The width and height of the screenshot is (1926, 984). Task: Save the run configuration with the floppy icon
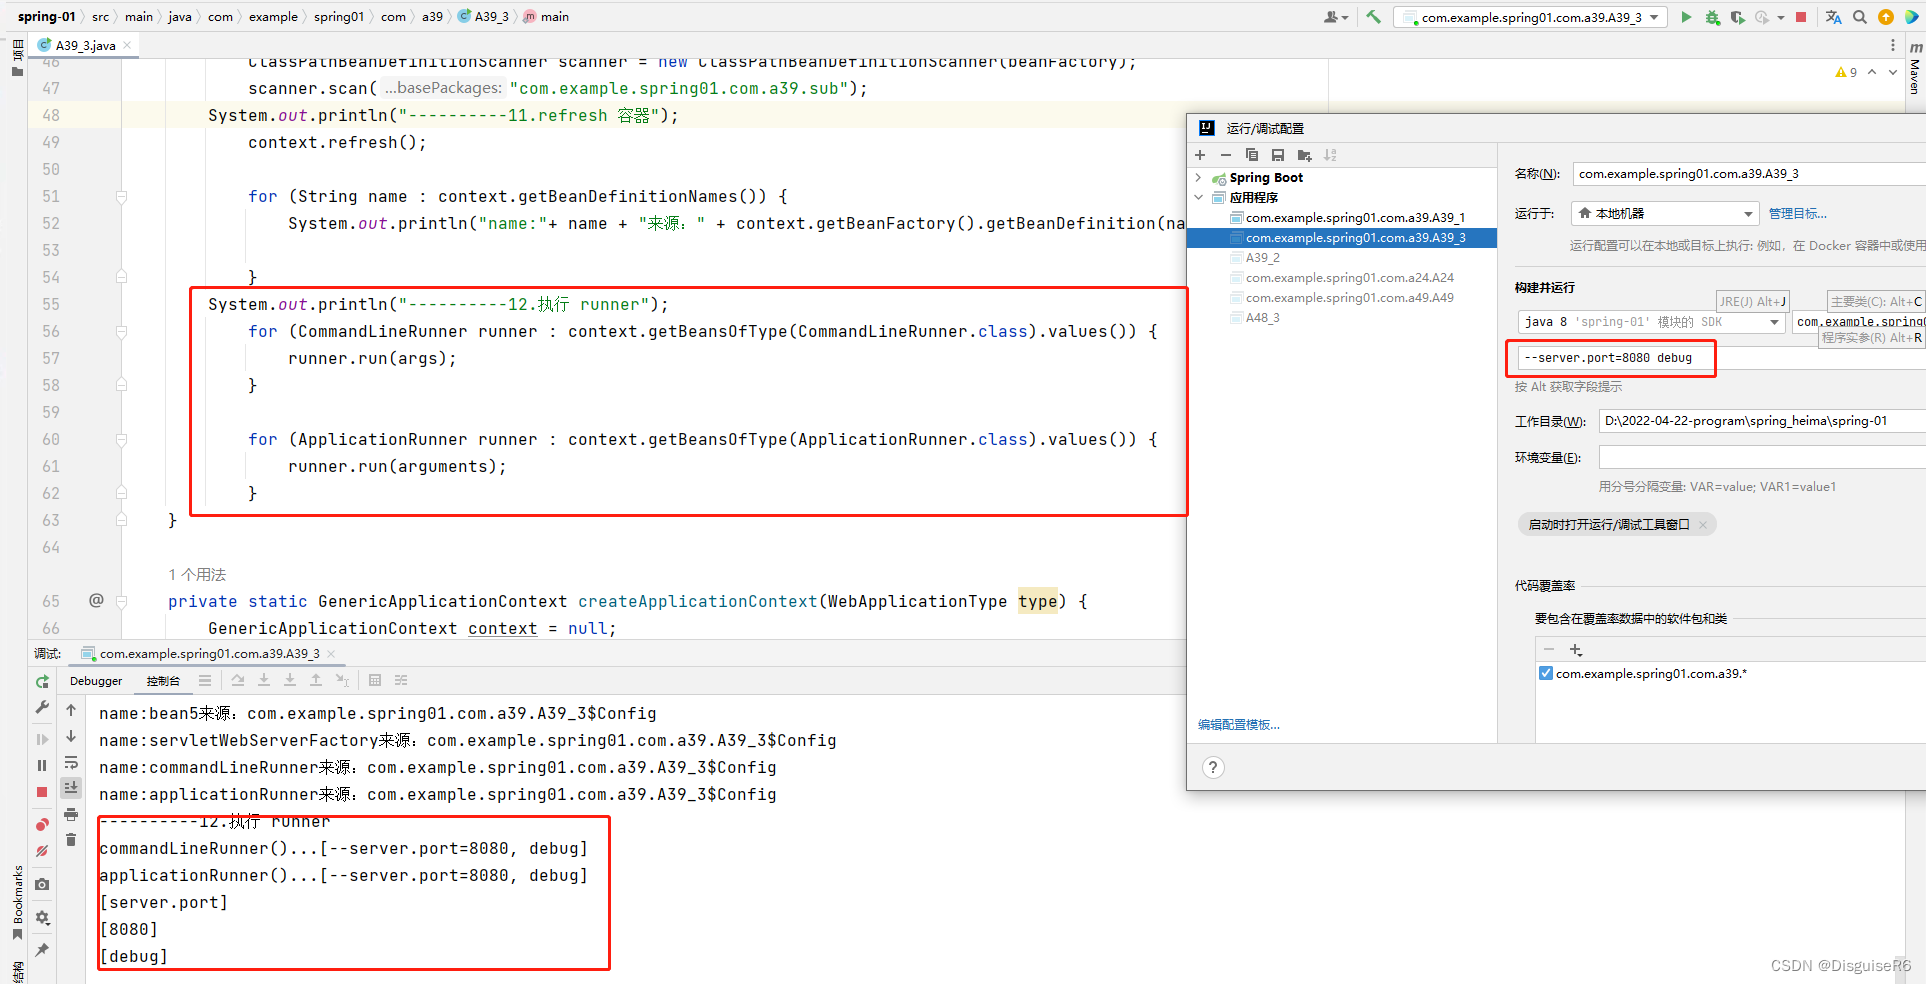point(1278,155)
